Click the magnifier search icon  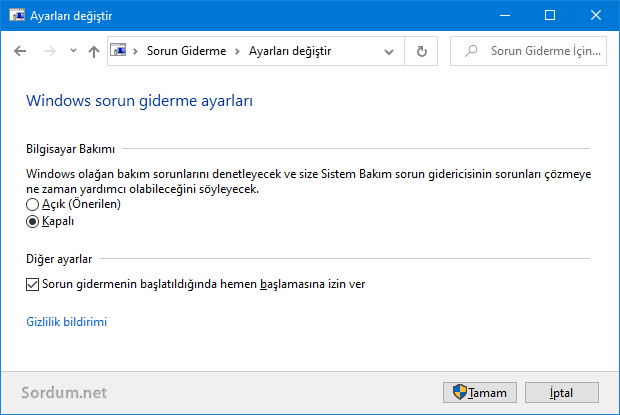[x=471, y=51]
